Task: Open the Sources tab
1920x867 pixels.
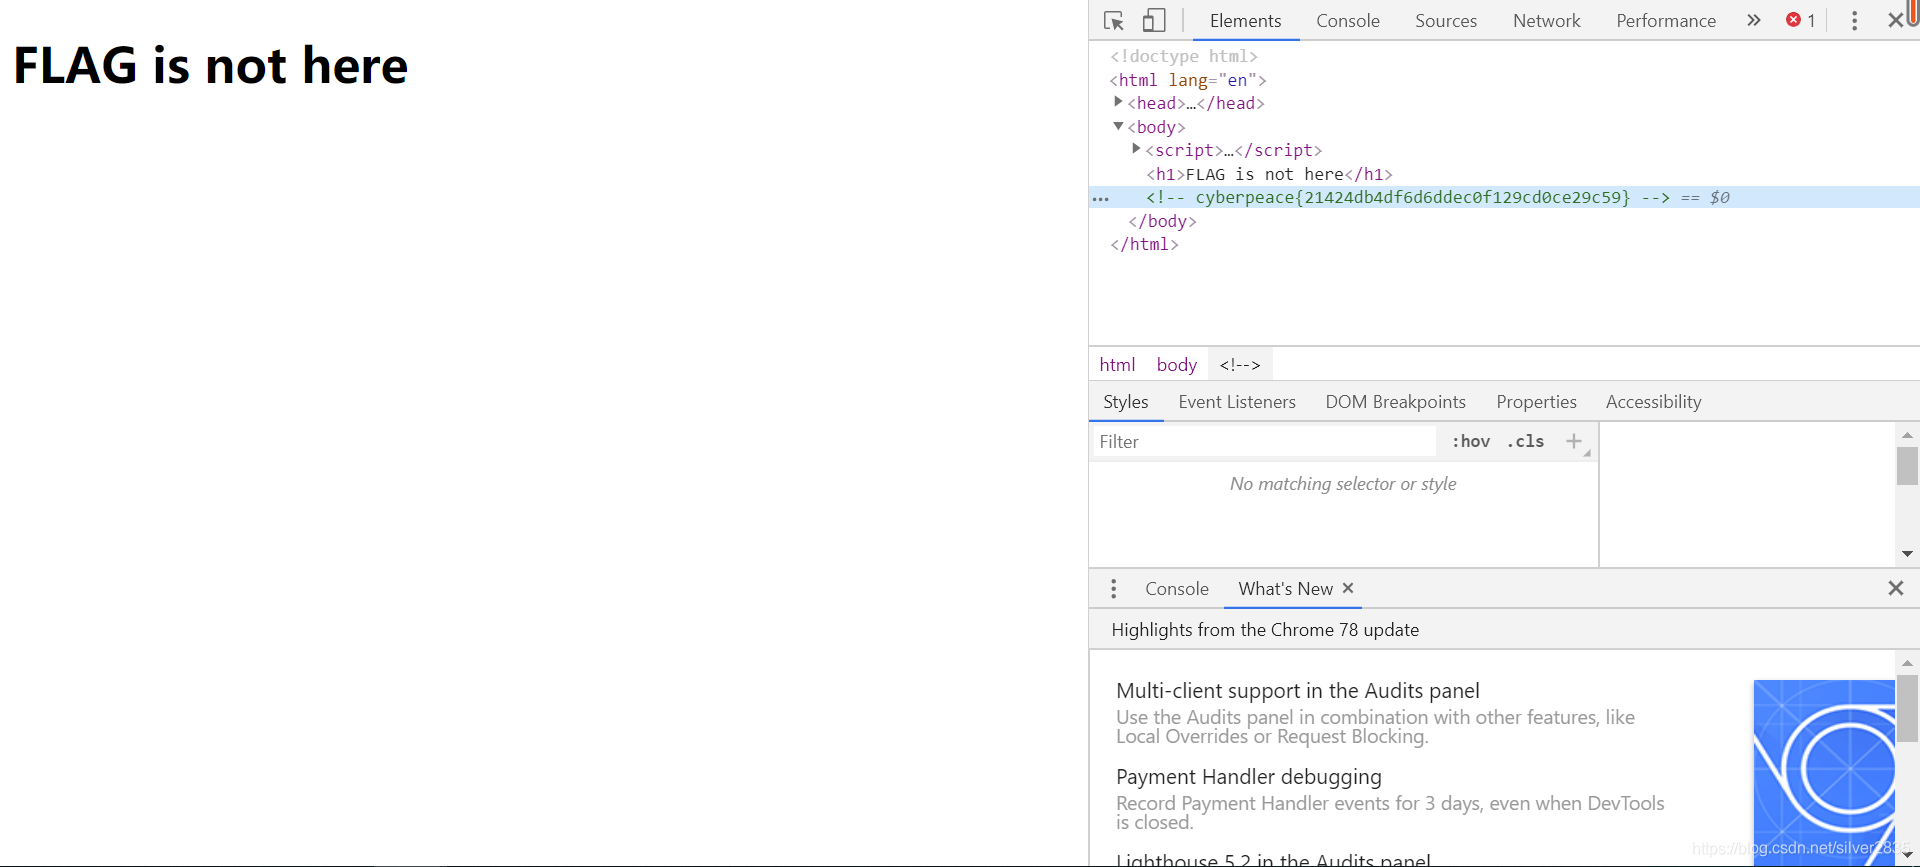Action: click(1445, 20)
